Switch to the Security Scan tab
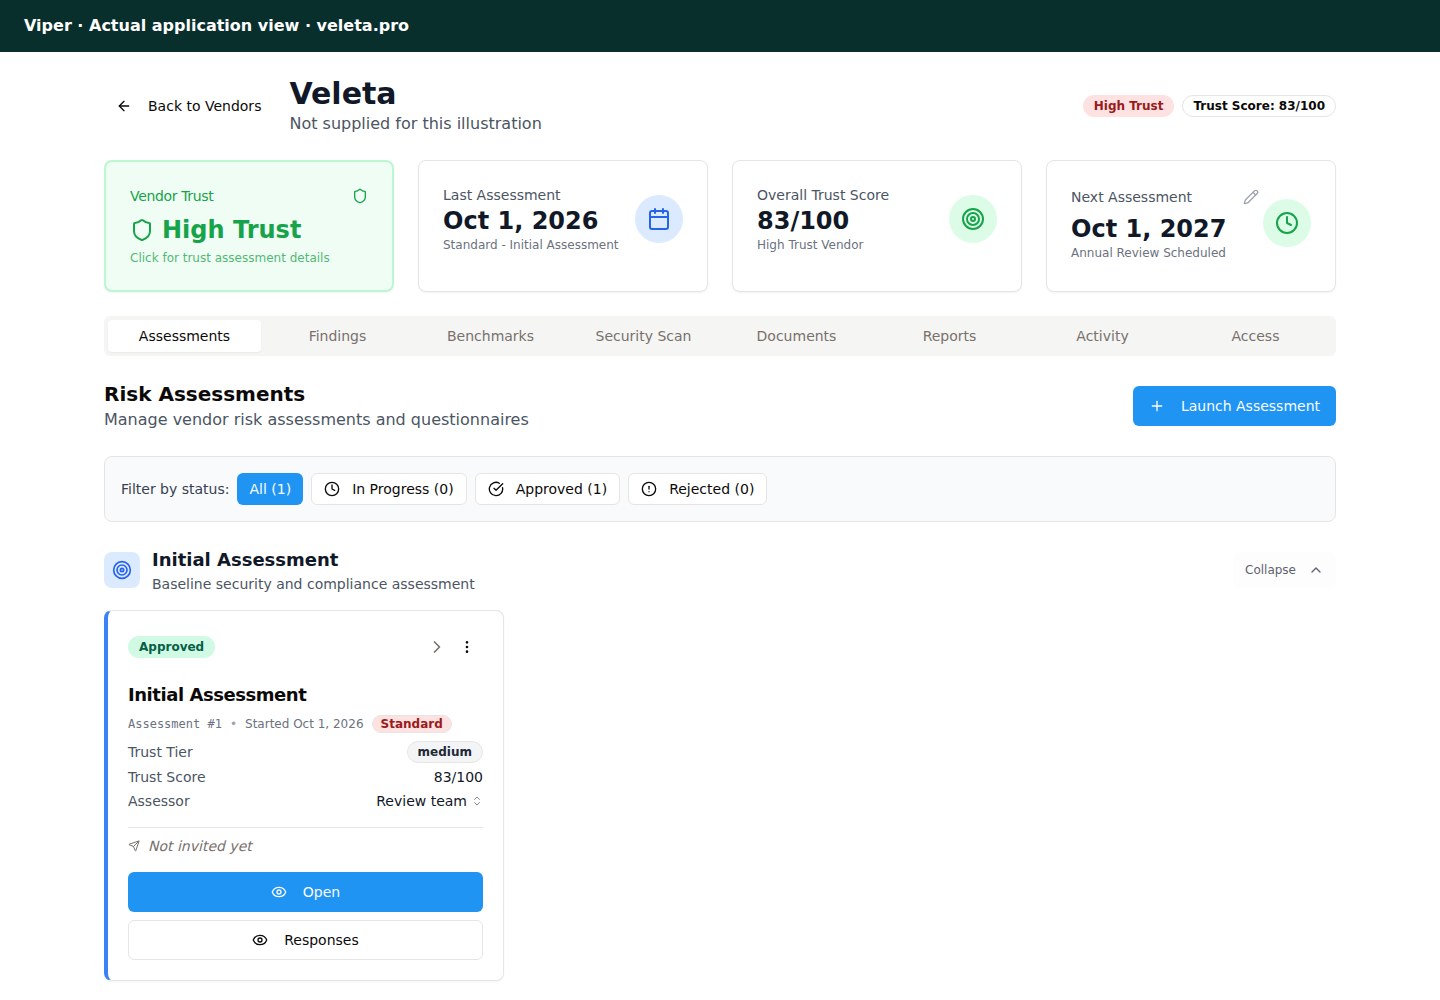The height and width of the screenshot is (1000, 1440). tap(643, 336)
